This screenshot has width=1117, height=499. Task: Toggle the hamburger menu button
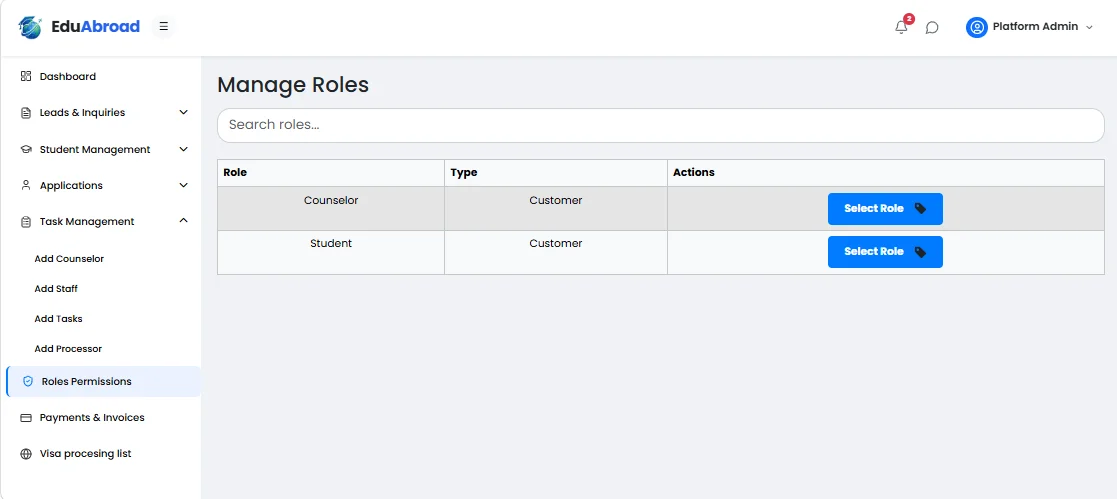click(x=164, y=27)
